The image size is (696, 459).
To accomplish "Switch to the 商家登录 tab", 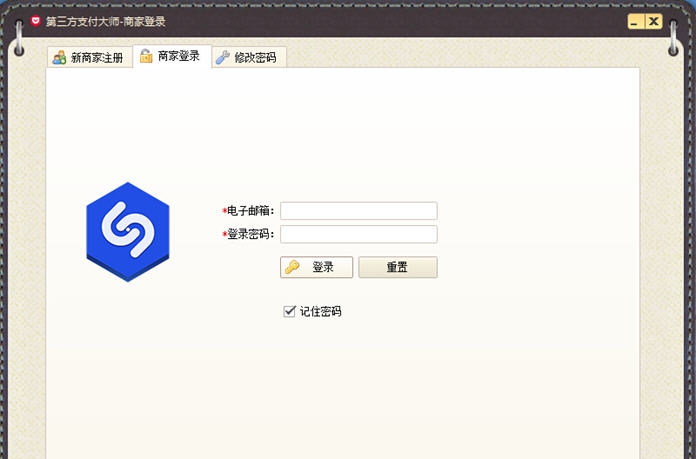I will (172, 56).
